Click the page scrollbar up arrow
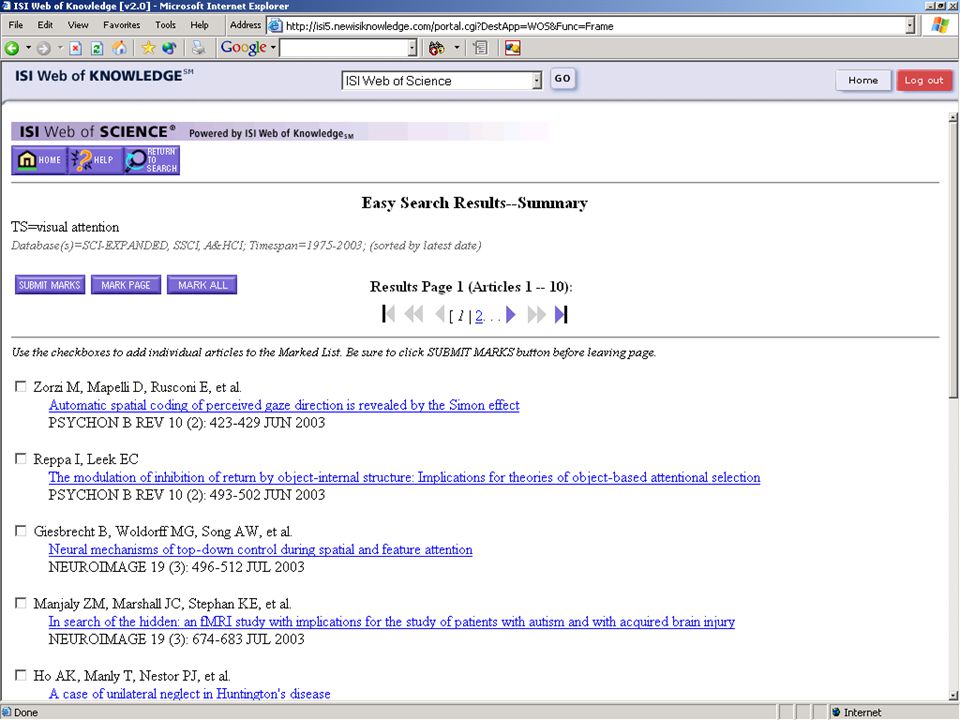The width and height of the screenshot is (960, 720). click(x=953, y=118)
